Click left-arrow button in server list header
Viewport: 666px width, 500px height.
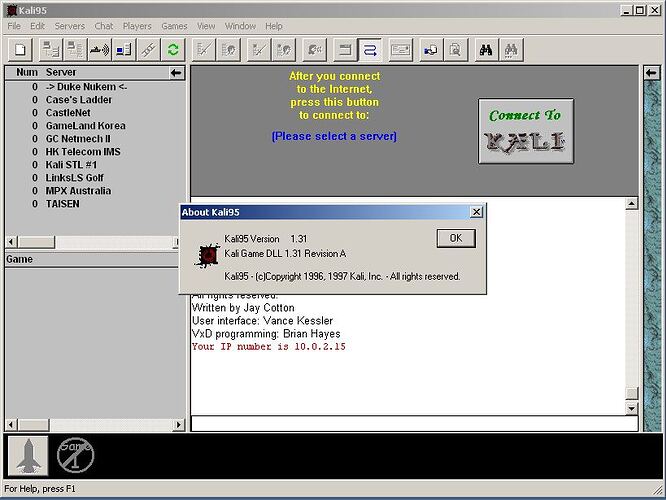click(176, 73)
